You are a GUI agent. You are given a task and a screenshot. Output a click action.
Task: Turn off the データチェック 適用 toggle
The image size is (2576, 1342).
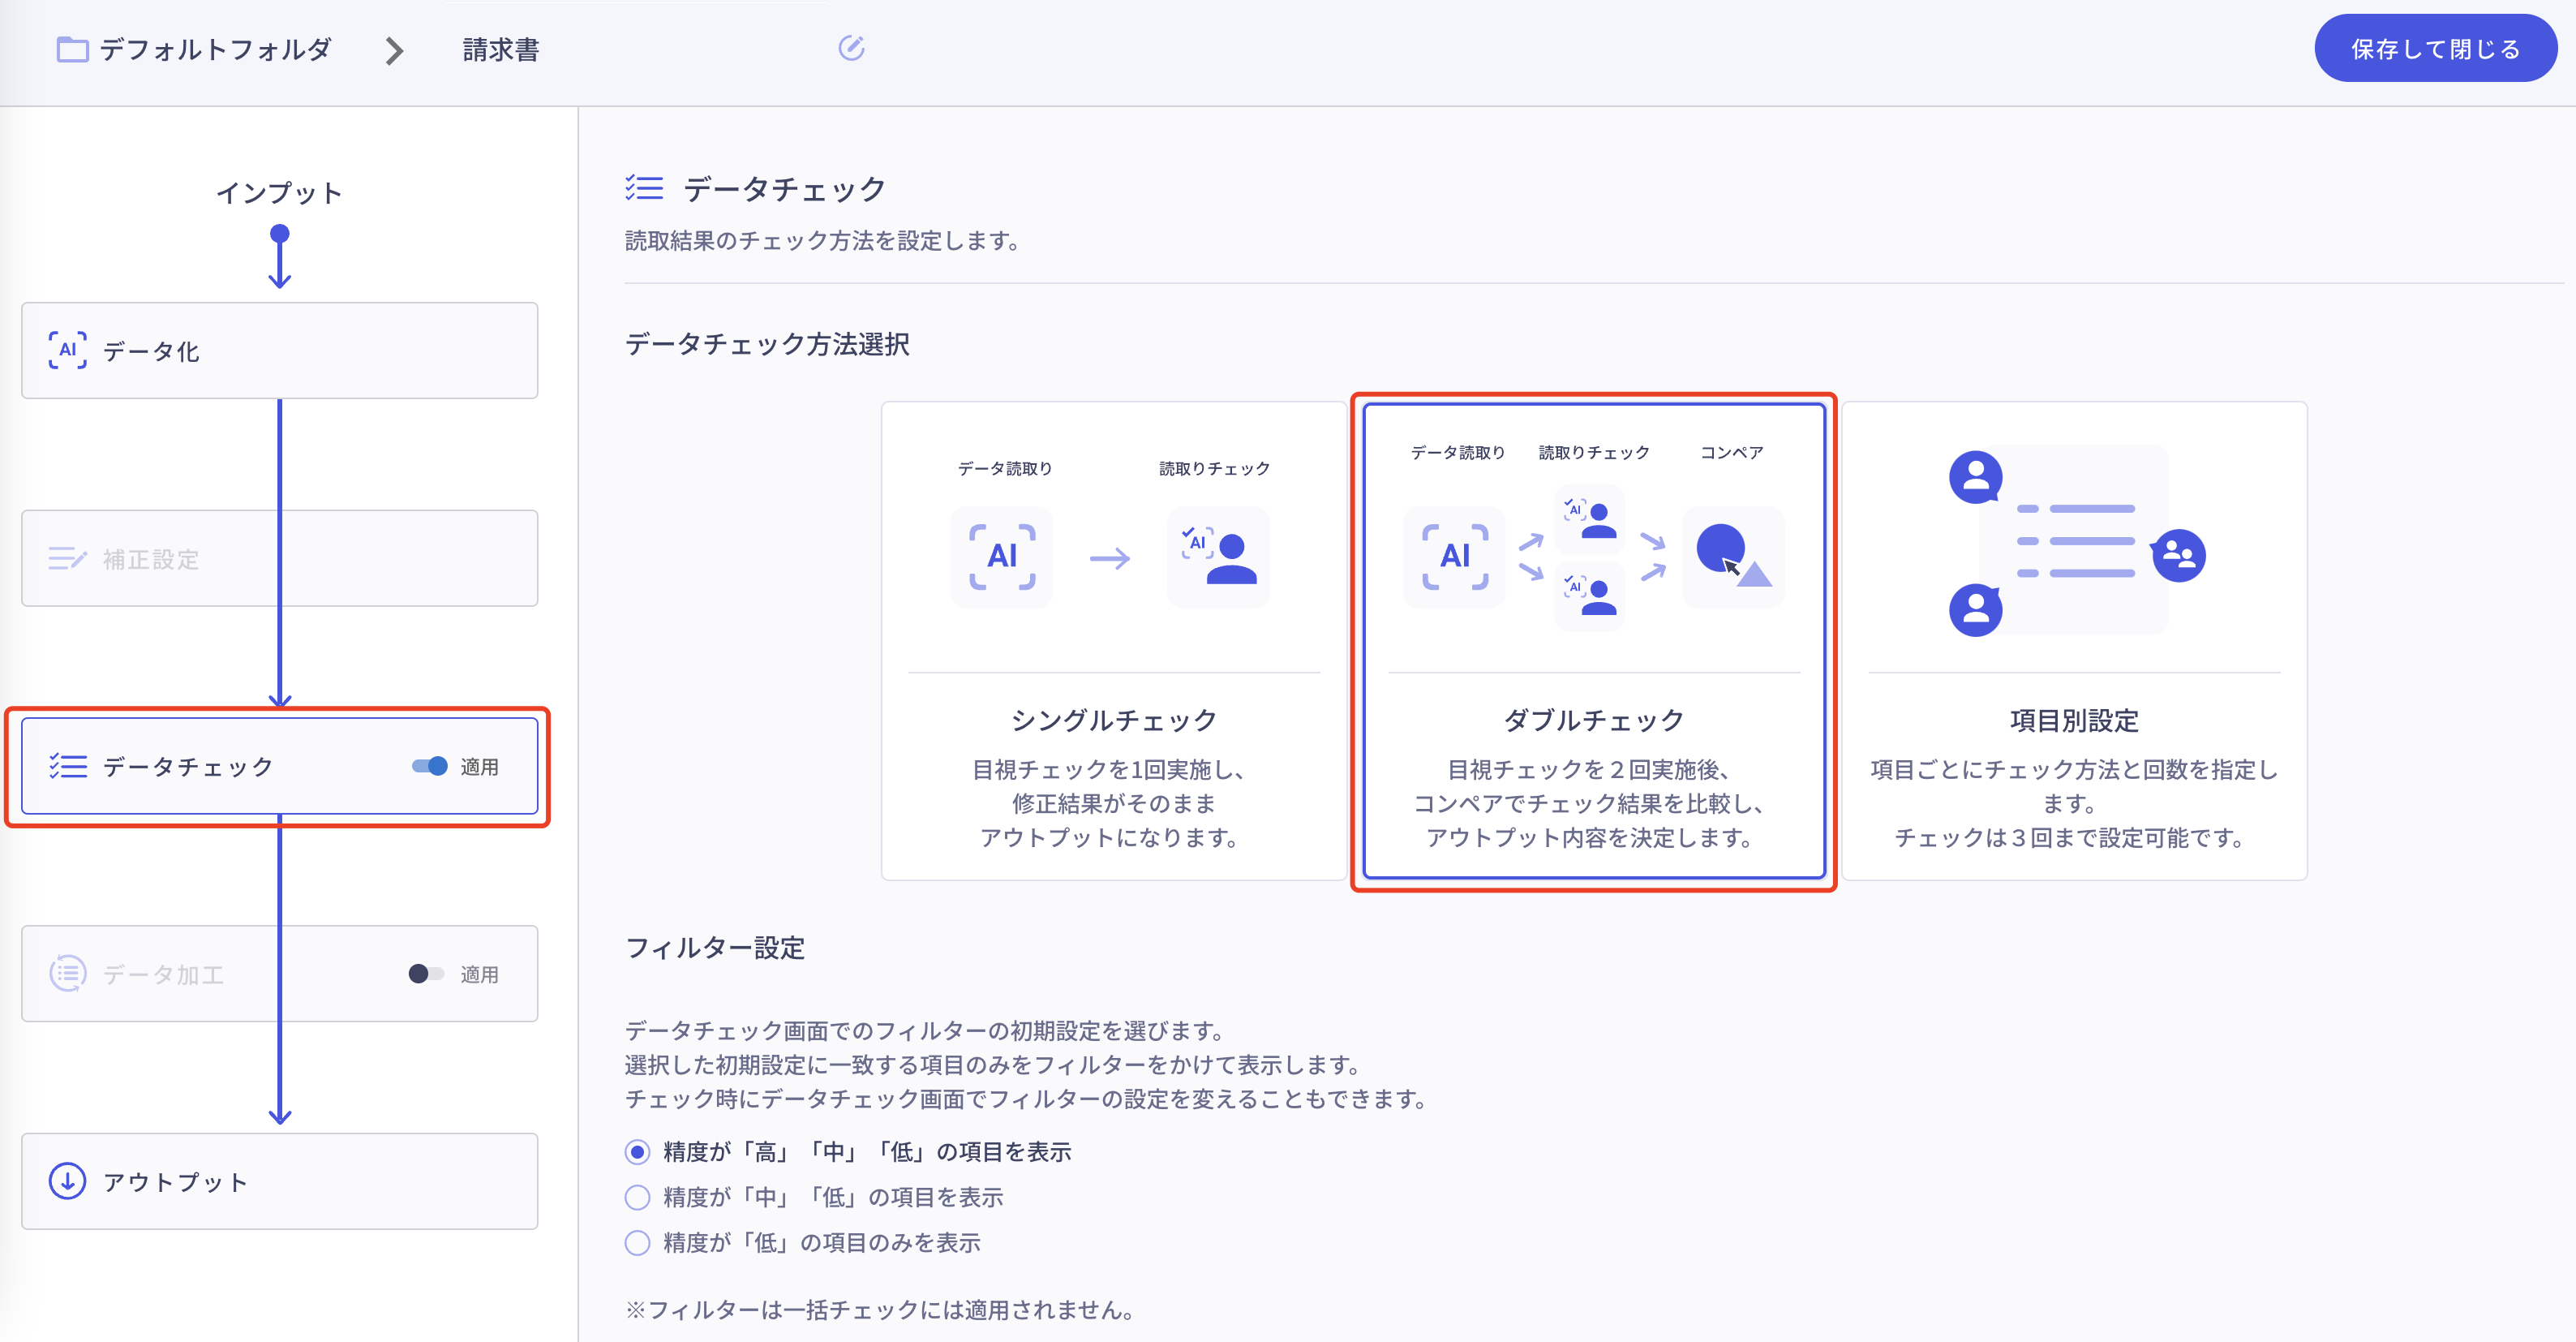pyautogui.click(x=430, y=766)
